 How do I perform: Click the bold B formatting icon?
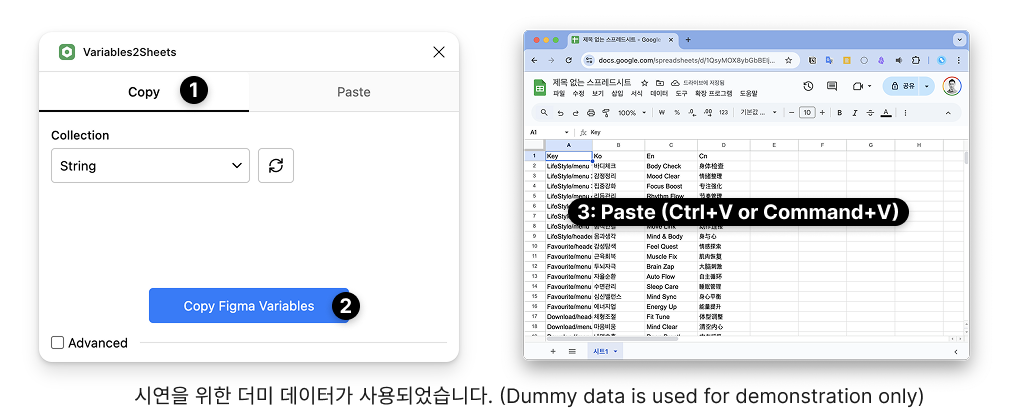point(840,113)
